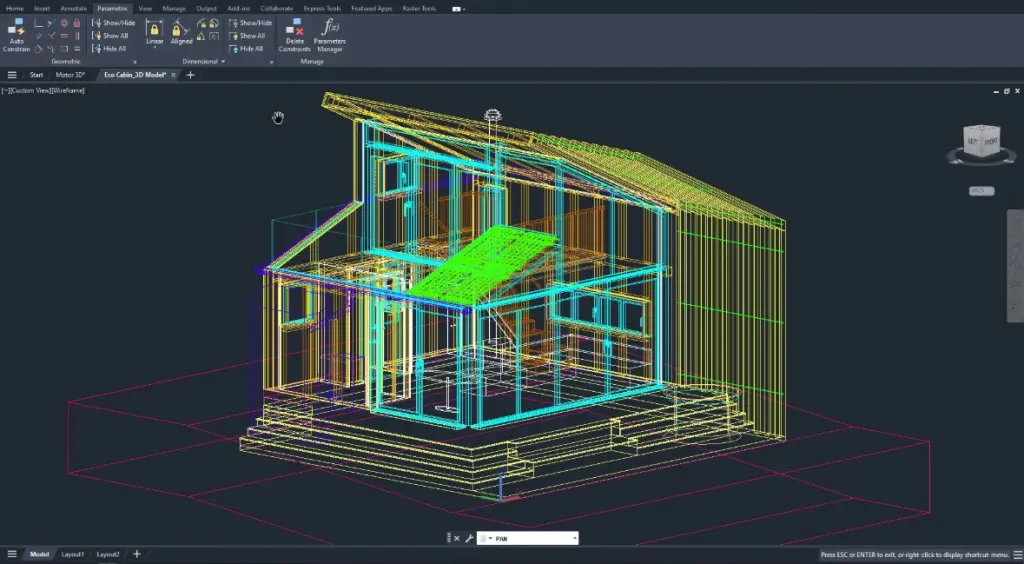Expand the Dimensional panel dropdown

223,61
